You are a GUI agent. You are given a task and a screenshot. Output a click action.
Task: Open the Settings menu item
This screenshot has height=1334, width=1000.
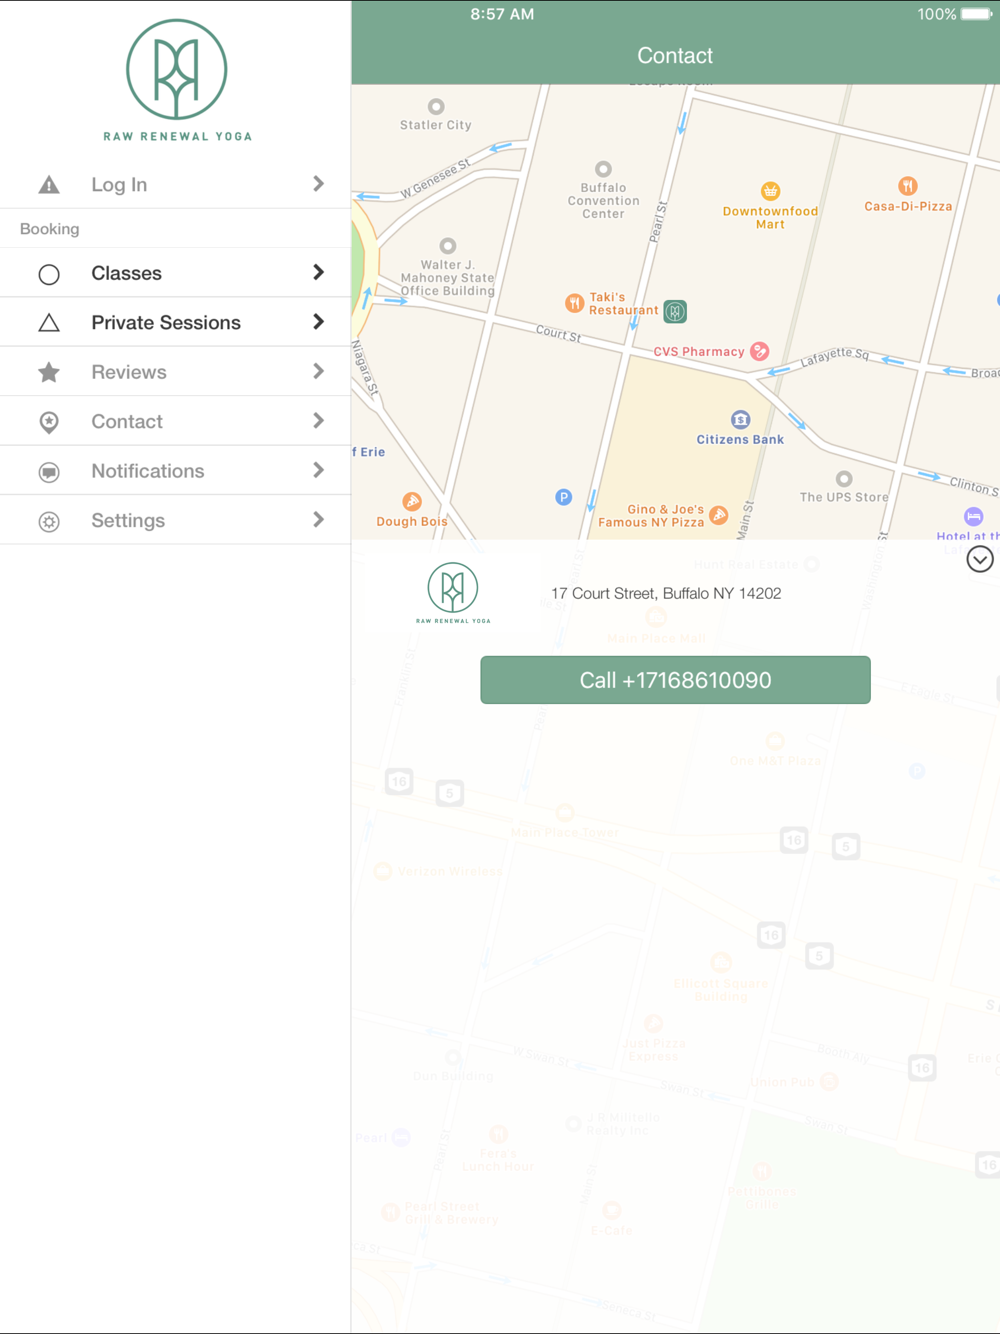click(175, 520)
